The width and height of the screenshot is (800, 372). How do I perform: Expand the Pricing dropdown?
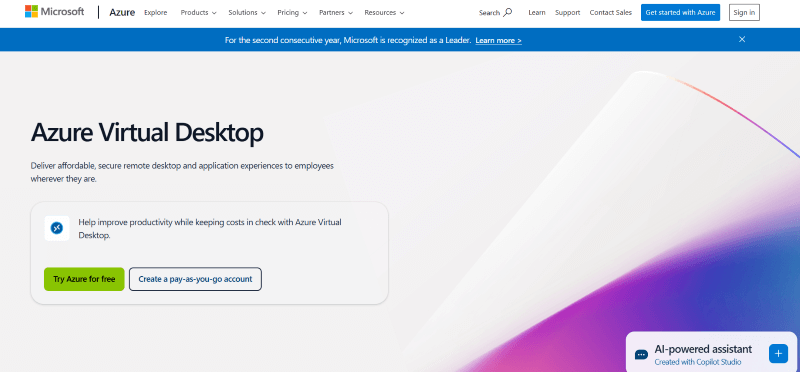click(292, 13)
